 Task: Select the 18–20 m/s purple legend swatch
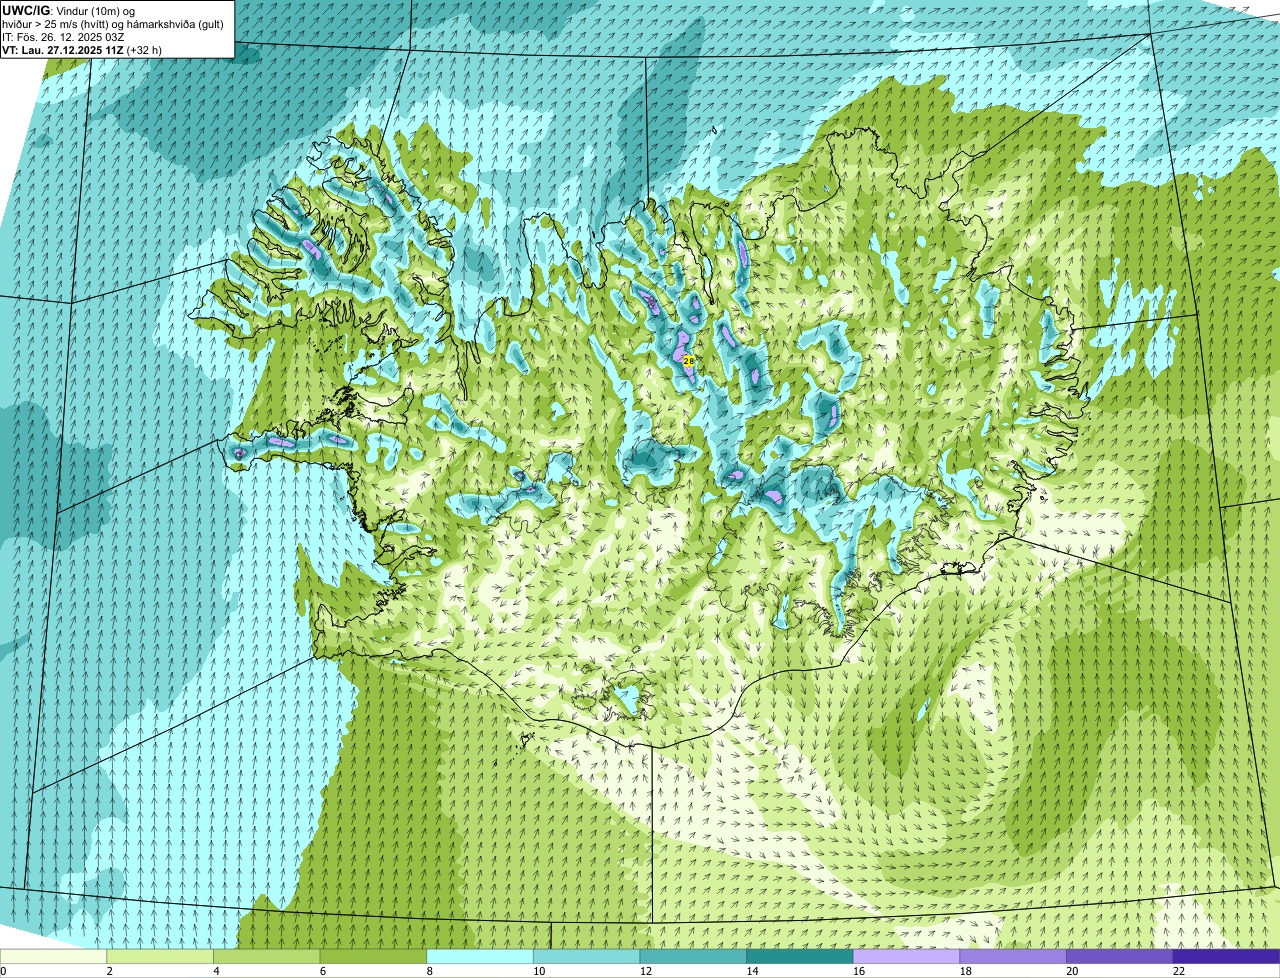coord(1013,956)
